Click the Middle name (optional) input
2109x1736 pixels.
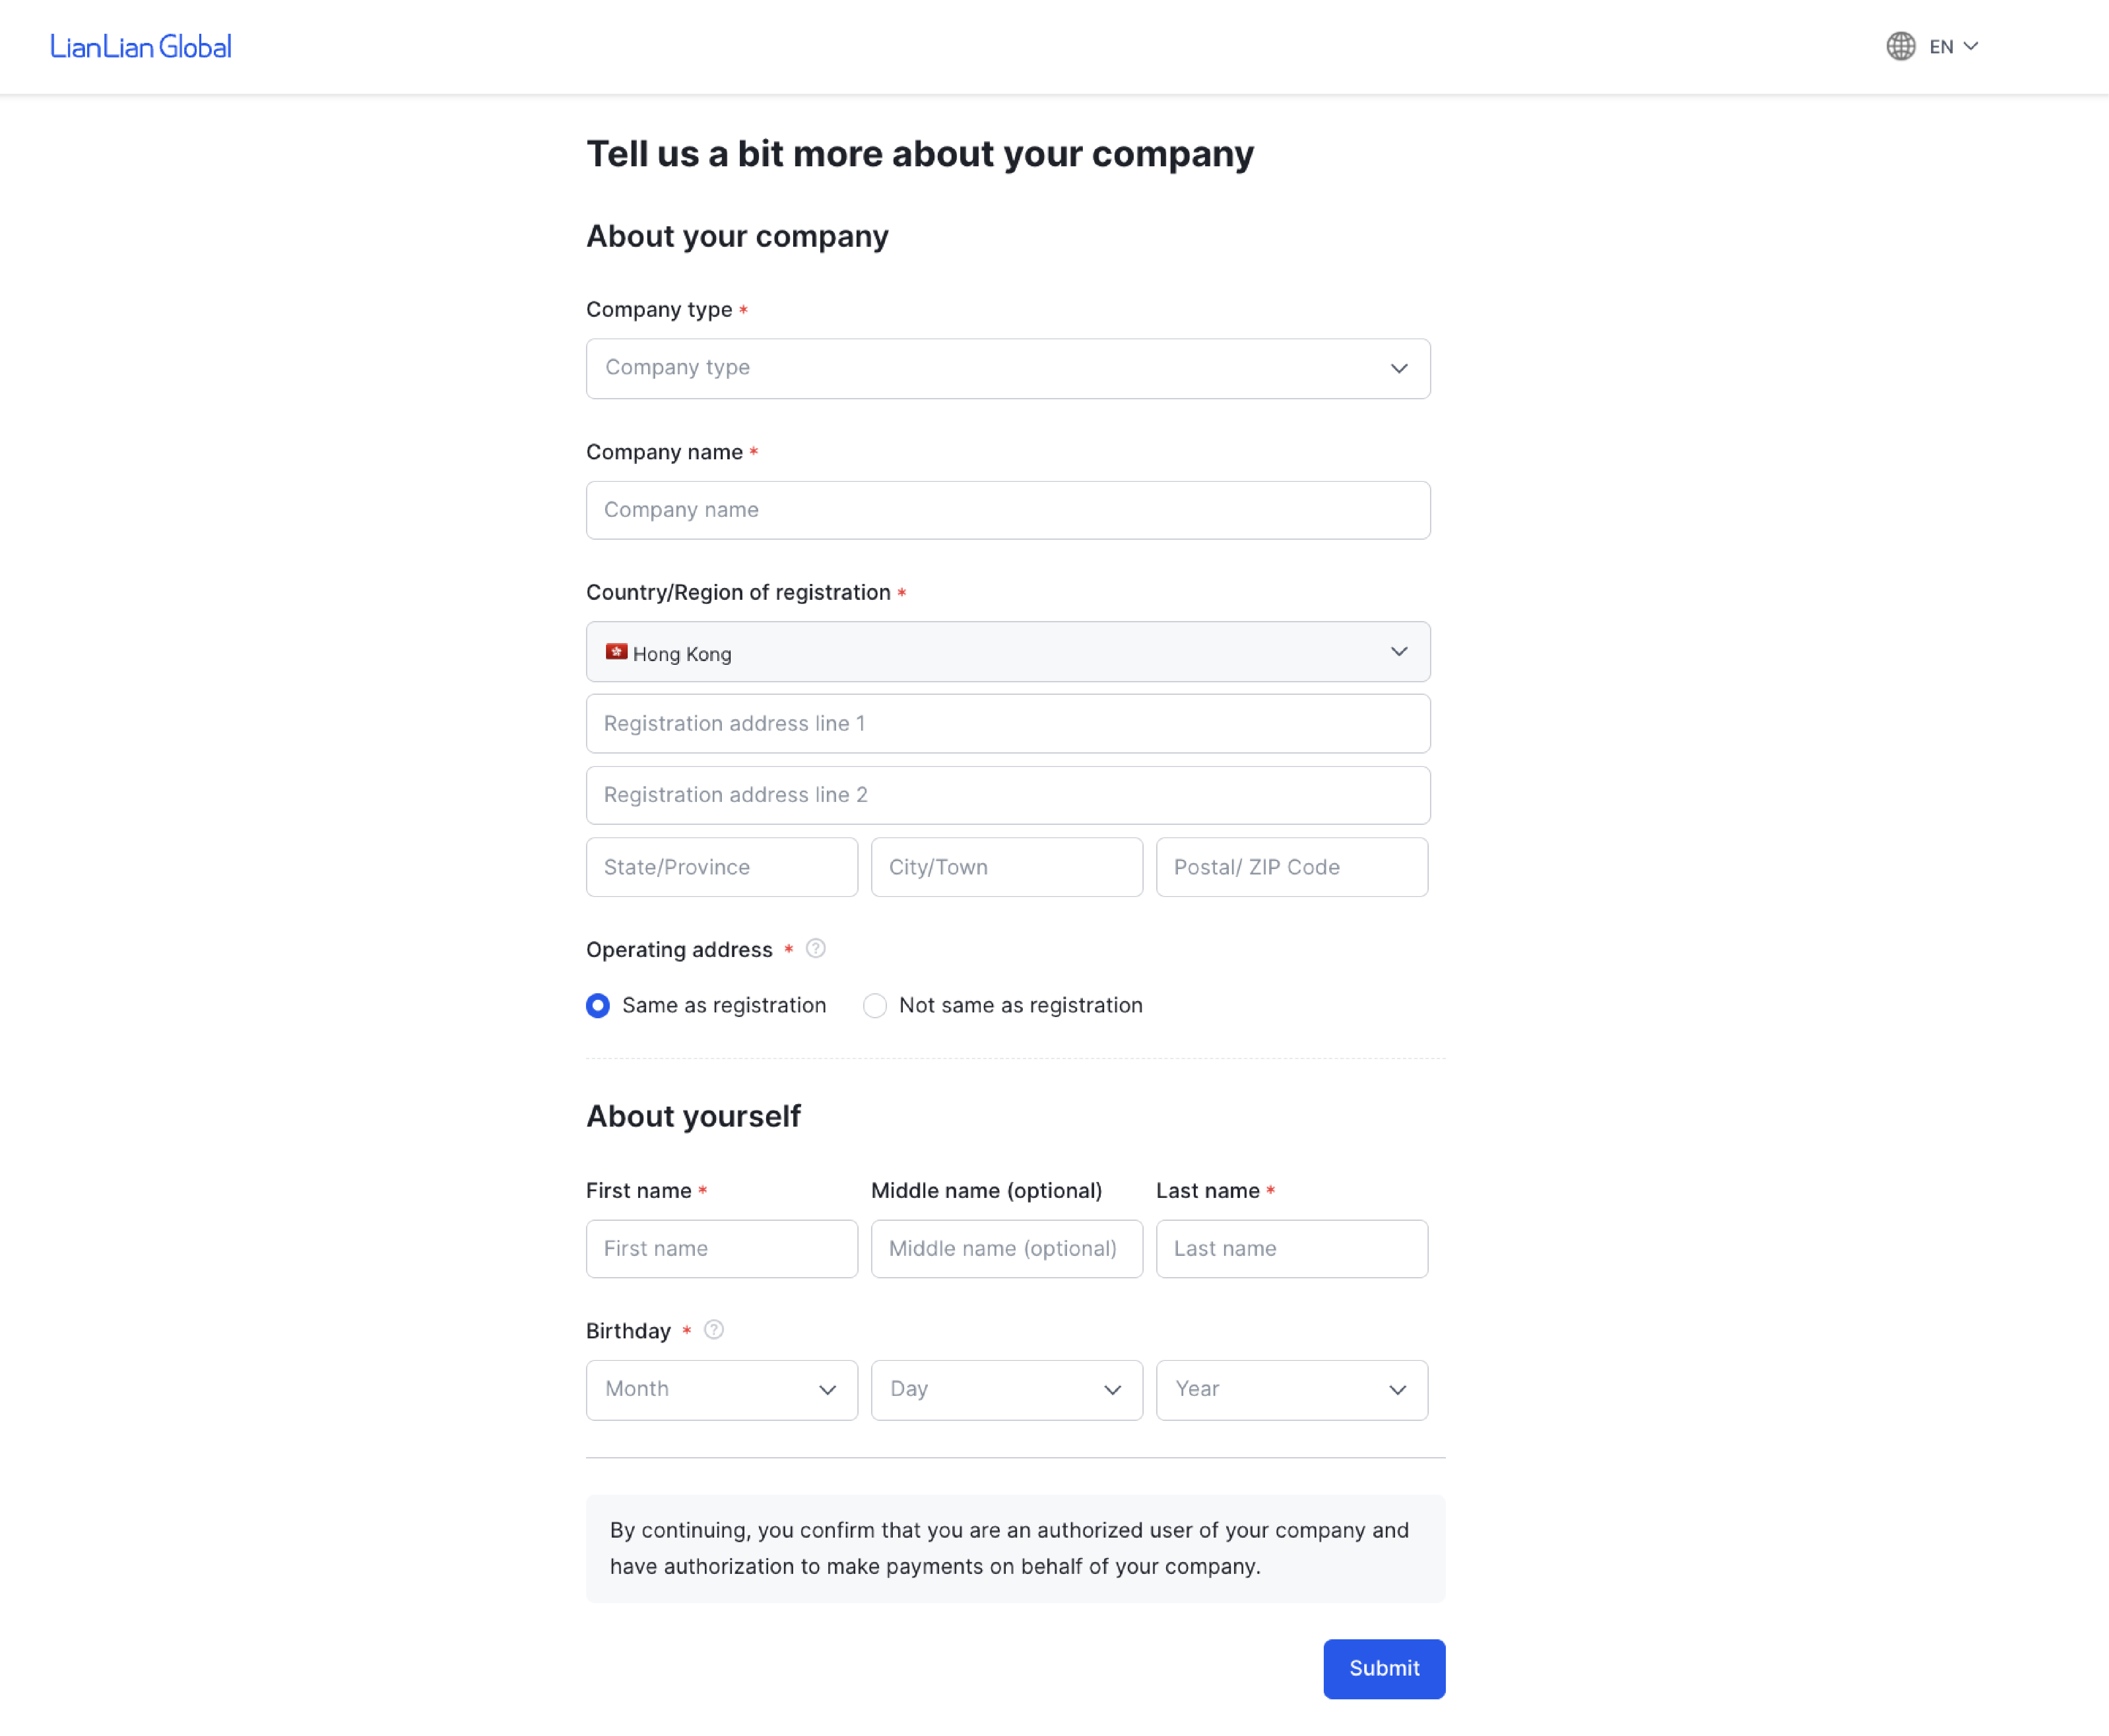click(x=1006, y=1248)
